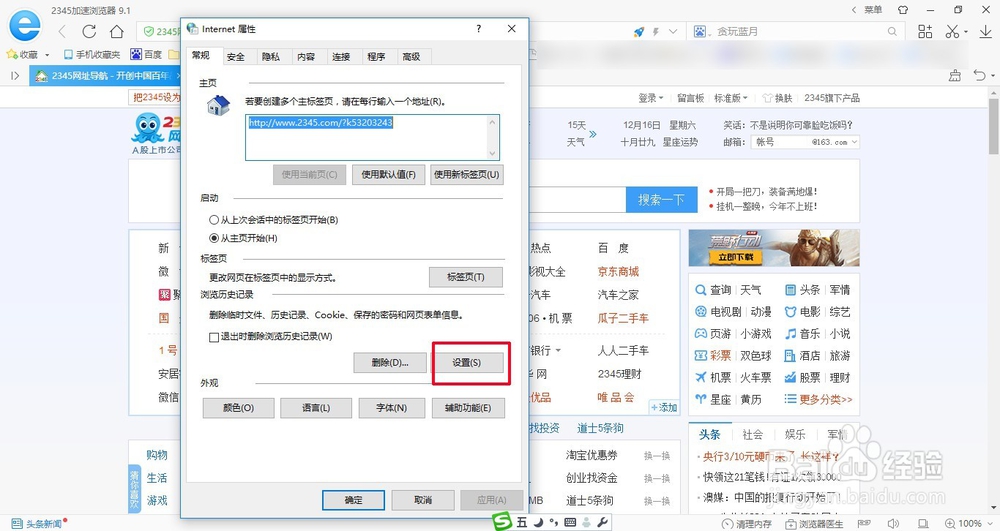Open the 标准版 version dropdown
The height and width of the screenshot is (531, 1000).
[730, 98]
